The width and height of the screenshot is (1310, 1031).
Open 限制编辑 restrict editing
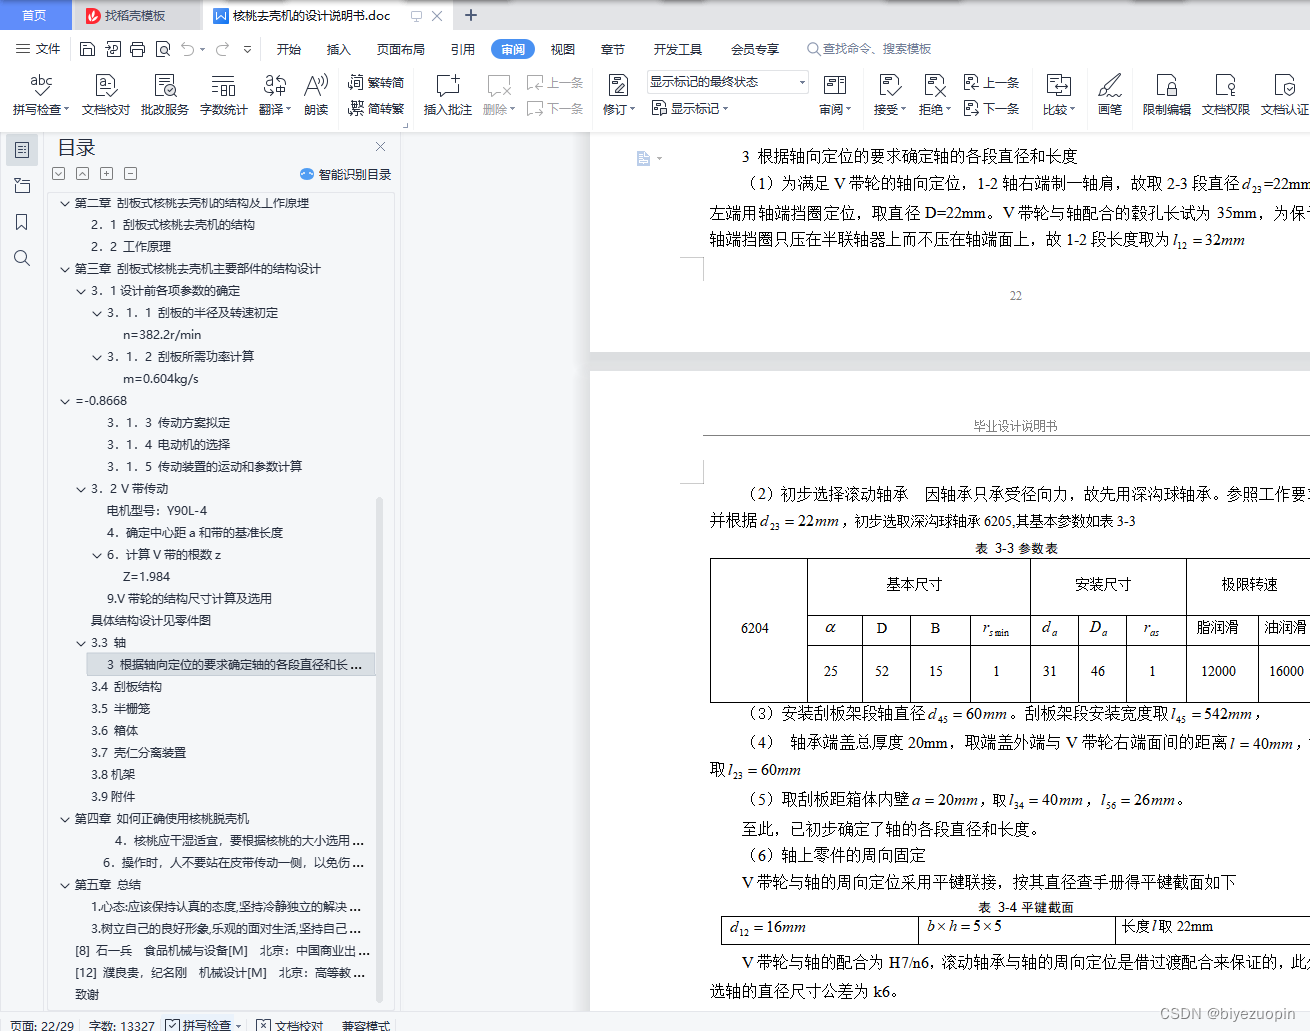click(1167, 95)
